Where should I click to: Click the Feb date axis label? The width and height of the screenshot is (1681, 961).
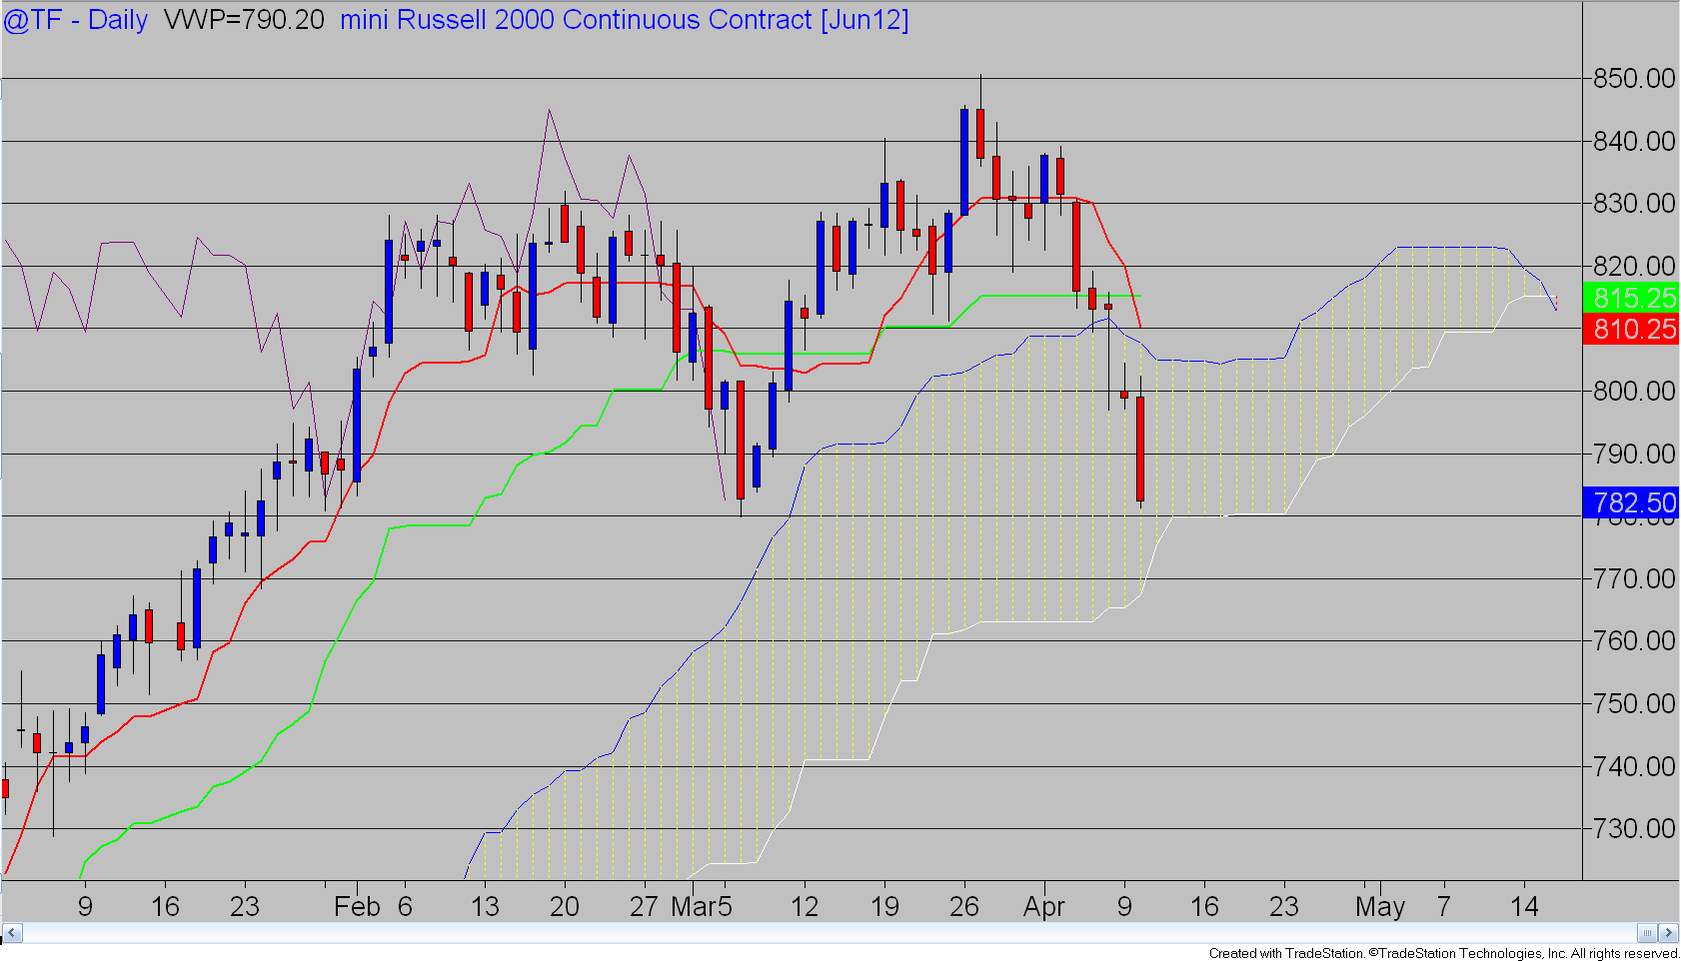[x=357, y=907]
